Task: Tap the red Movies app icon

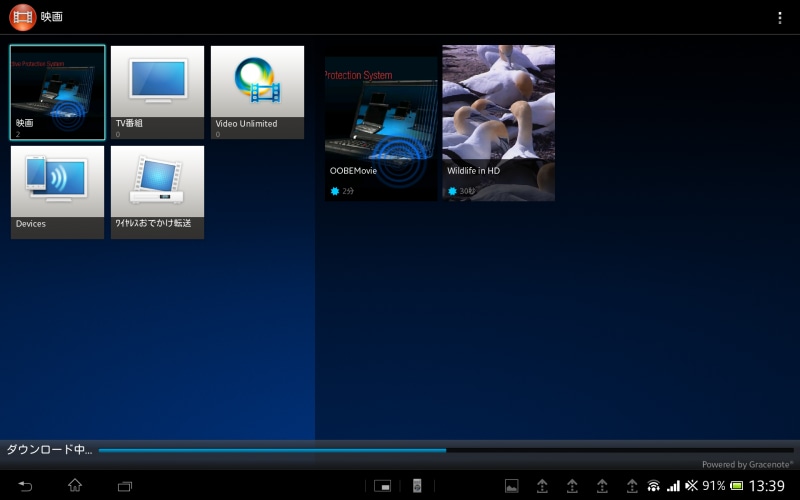Action: pos(23,17)
